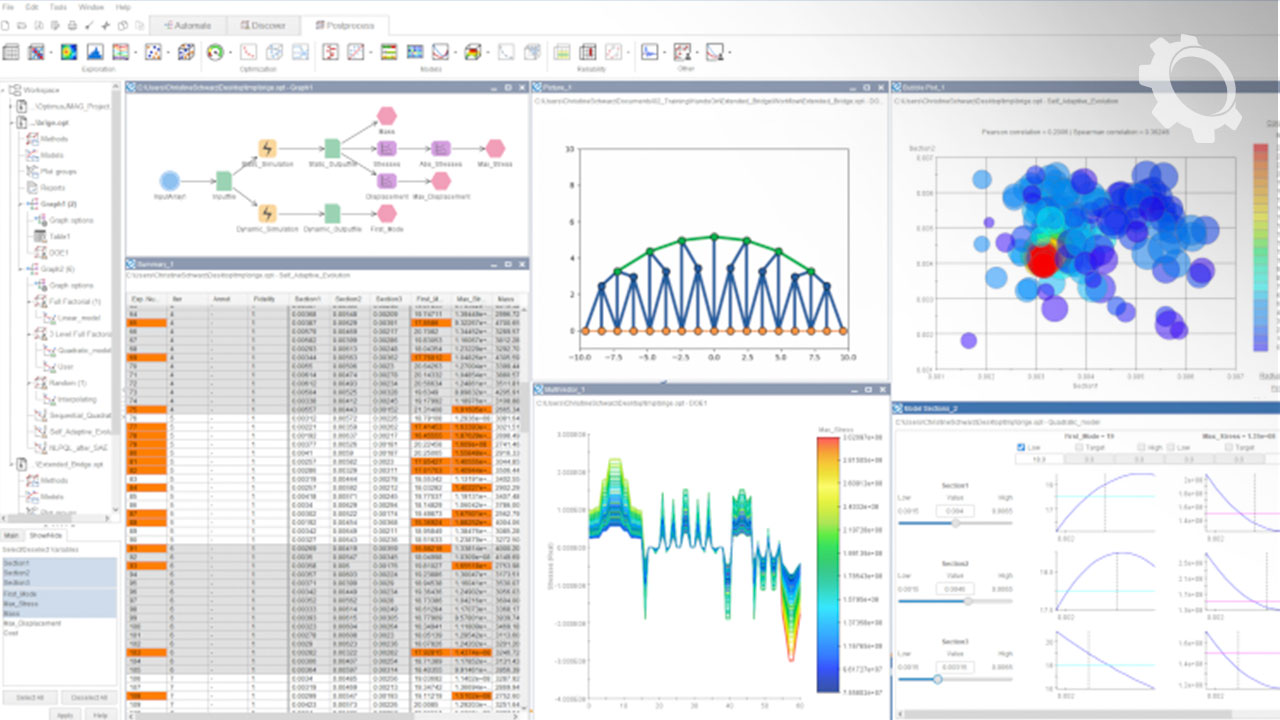The width and height of the screenshot is (1280, 720).
Task: Select the Static_Simulation node in workflow graph
Action: (267, 148)
